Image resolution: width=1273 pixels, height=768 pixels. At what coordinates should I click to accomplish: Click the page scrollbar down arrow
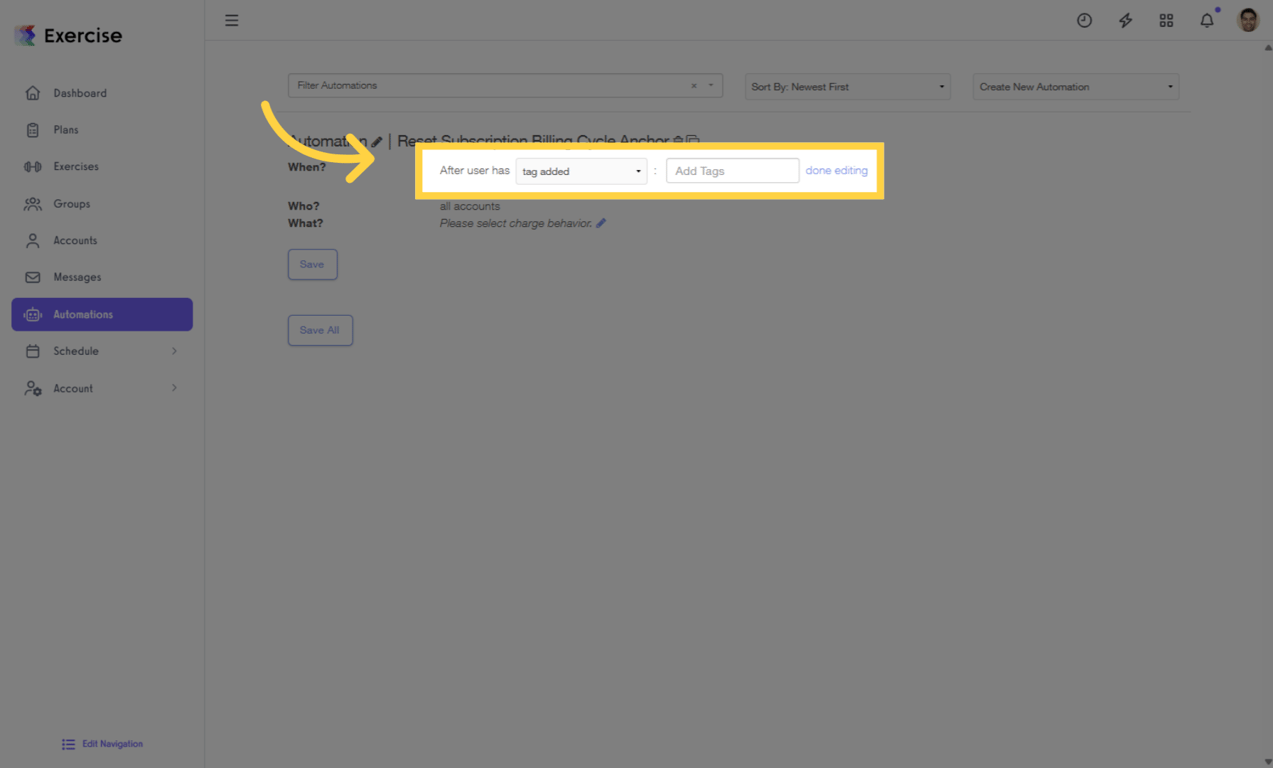coord(1267,762)
